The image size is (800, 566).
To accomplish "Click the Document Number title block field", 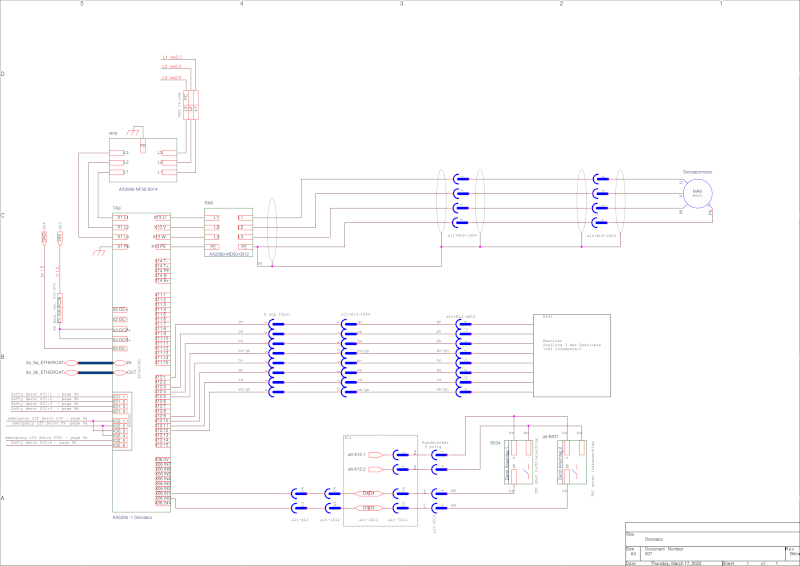I will tap(665, 550).
